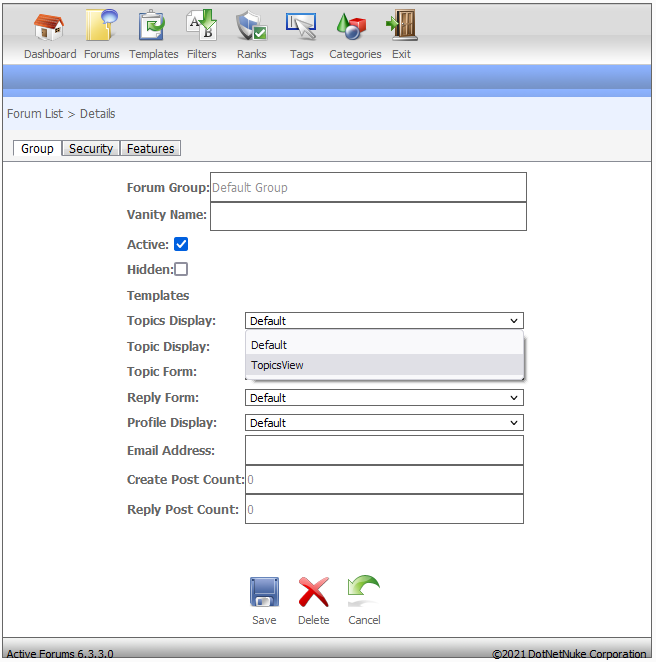Click the green arrow Cancel icon
The image size is (656, 662).
(364, 591)
